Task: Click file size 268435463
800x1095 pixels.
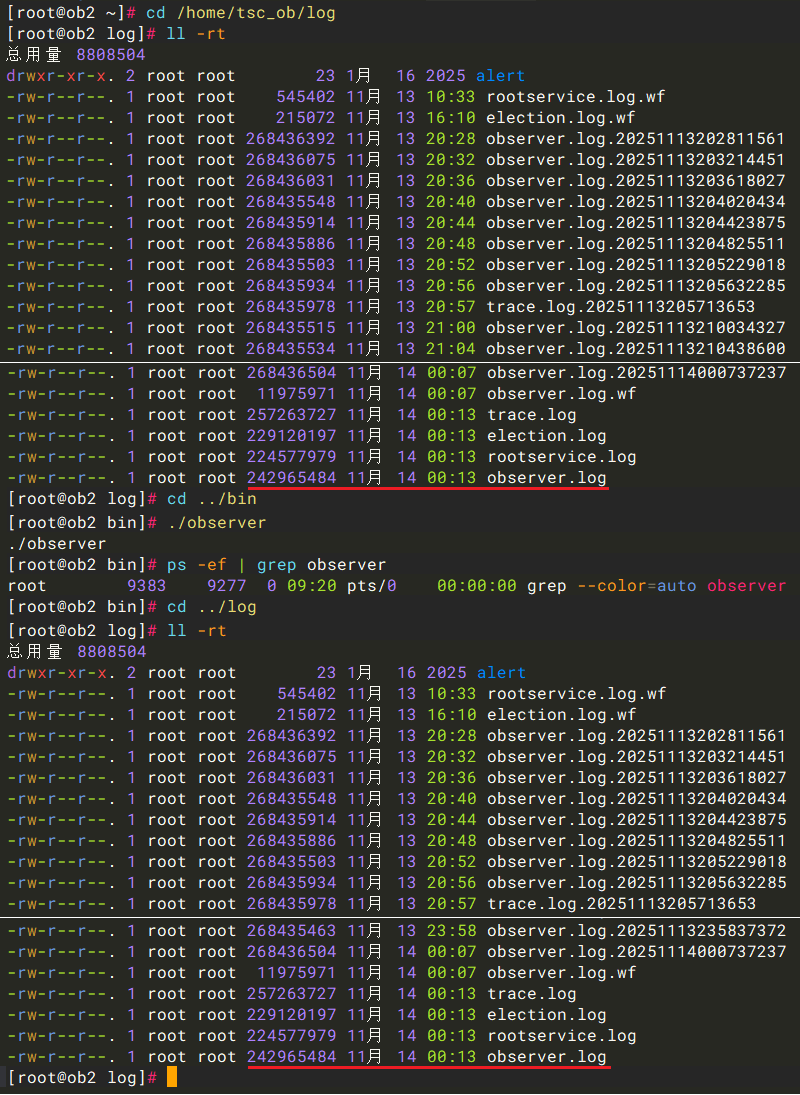Action: (291, 931)
